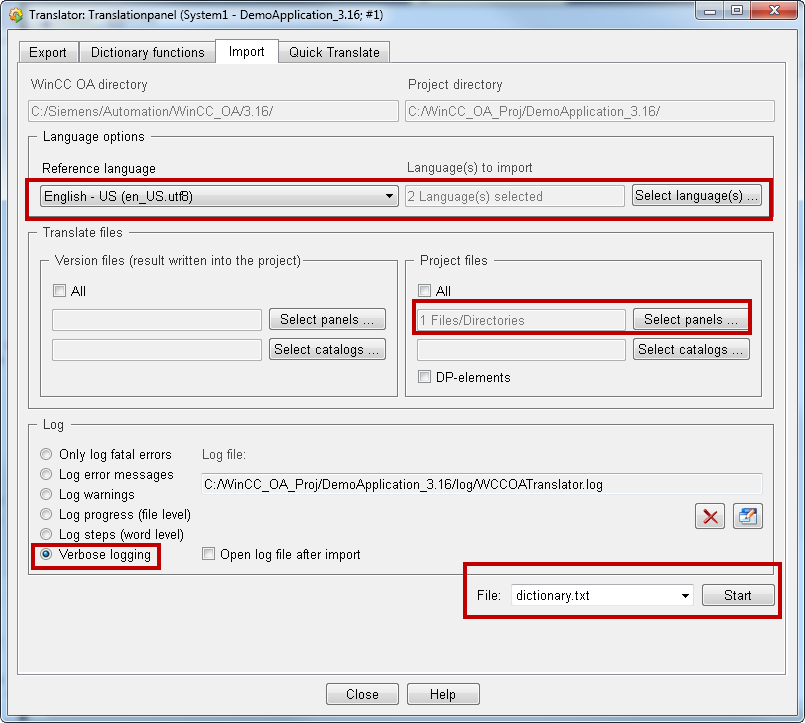Viewport: 805px width, 723px height.
Task: Click Select catalogs under Version files
Action: (x=327, y=350)
